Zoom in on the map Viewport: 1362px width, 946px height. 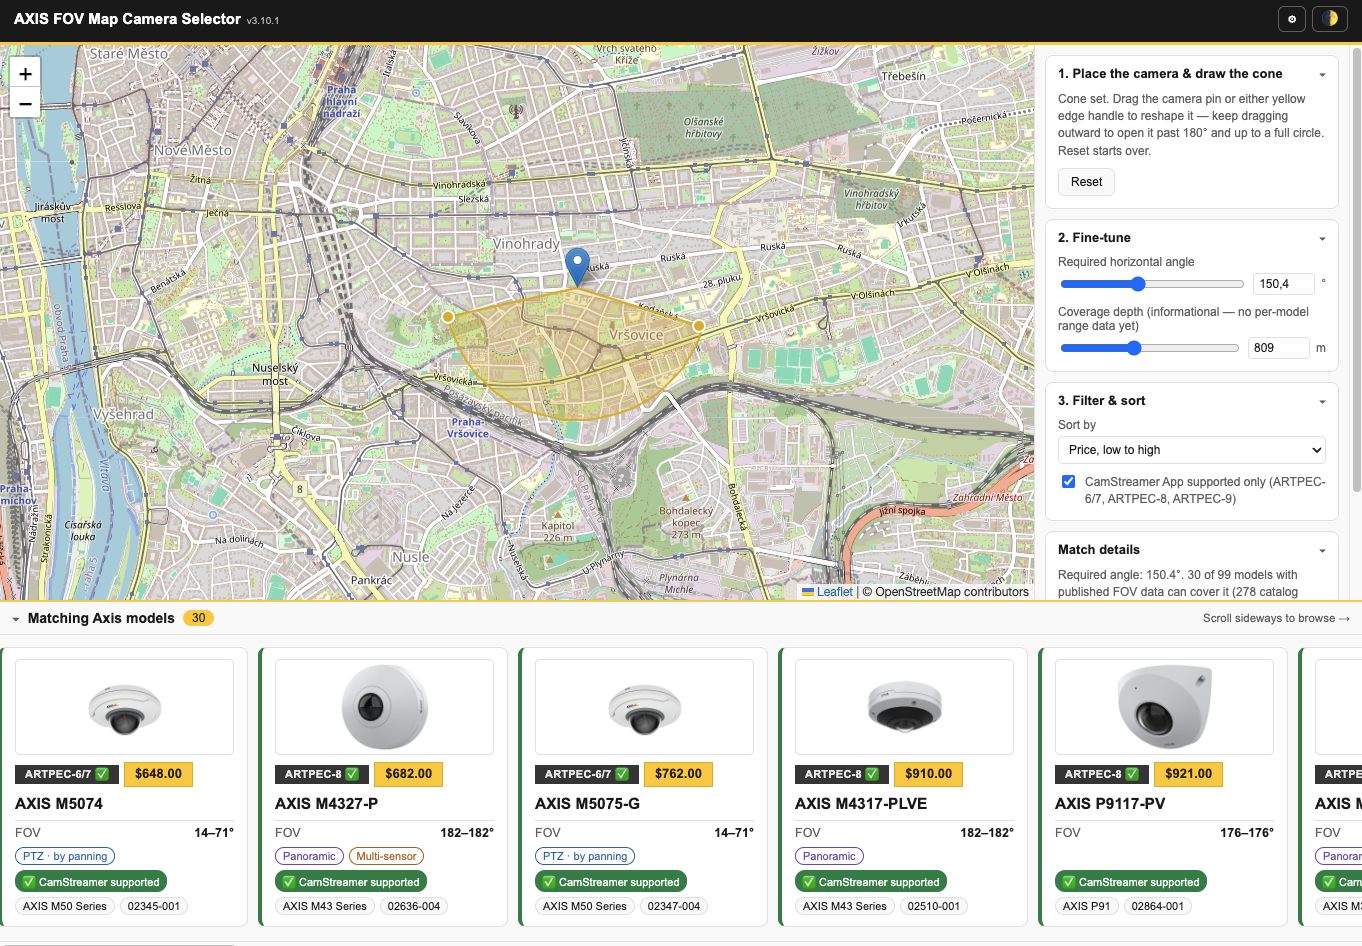[25, 74]
